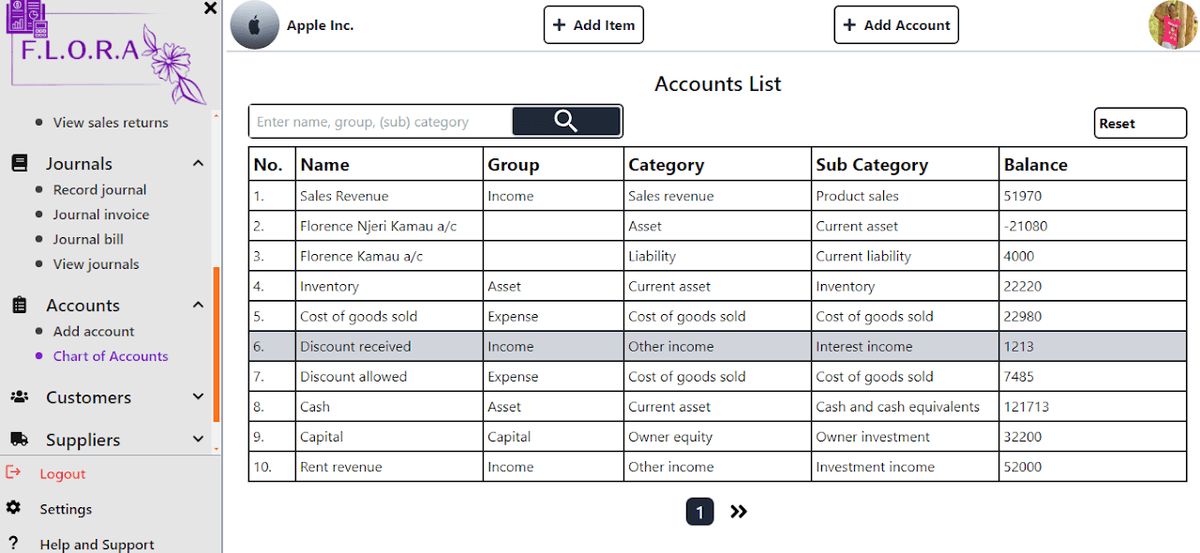Click the Customers people icon
Image resolution: width=1200 pixels, height=553 pixels.
[x=19, y=397]
